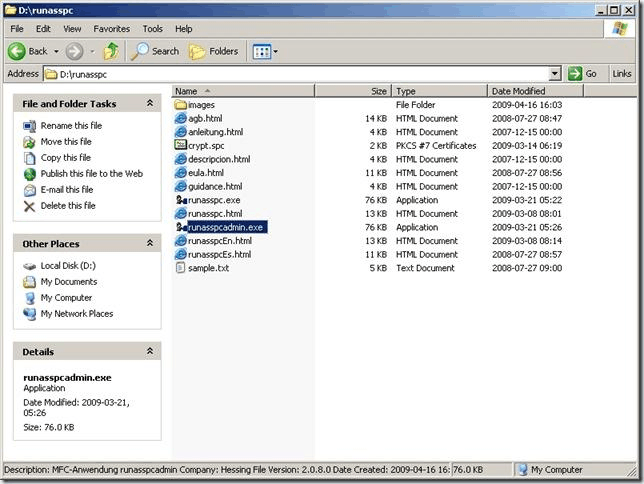Click the Windows flag logo
644x484 pixels.
[x=619, y=29]
